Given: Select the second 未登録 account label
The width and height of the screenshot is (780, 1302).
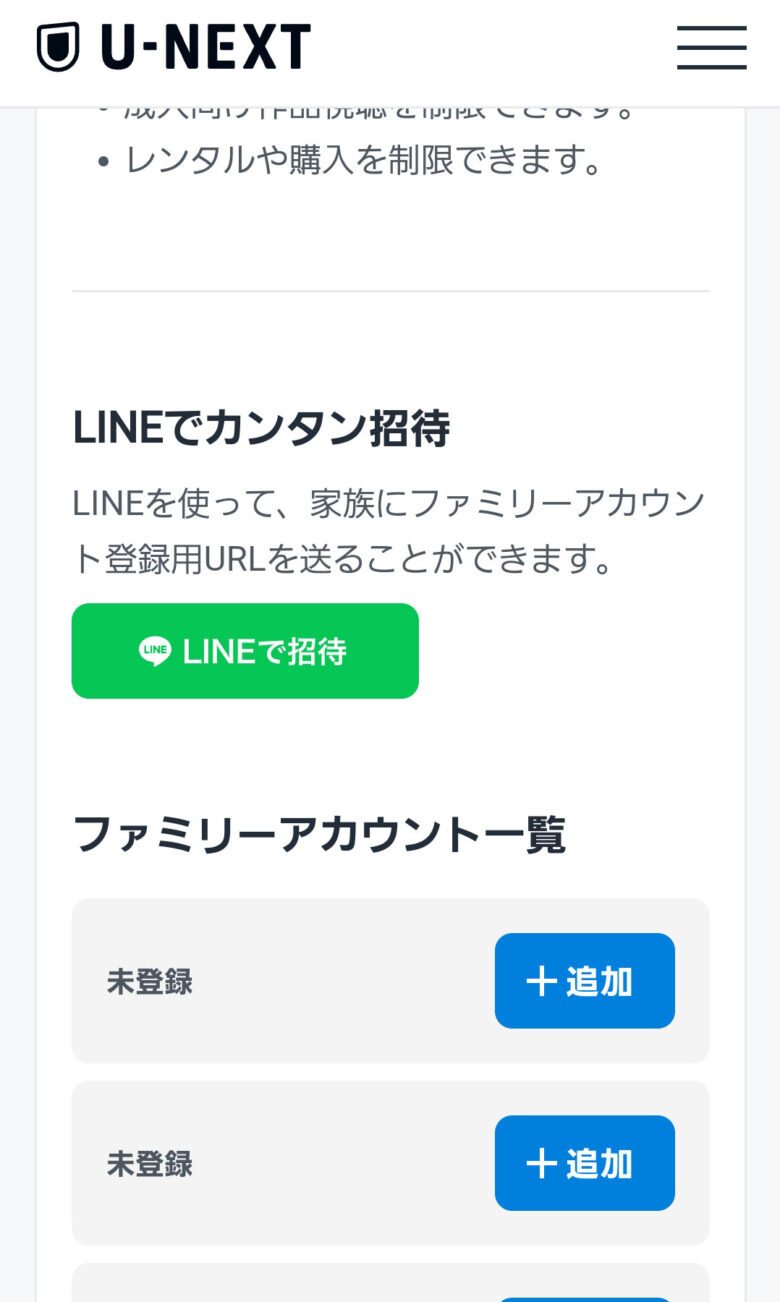Looking at the screenshot, I should [x=150, y=1164].
